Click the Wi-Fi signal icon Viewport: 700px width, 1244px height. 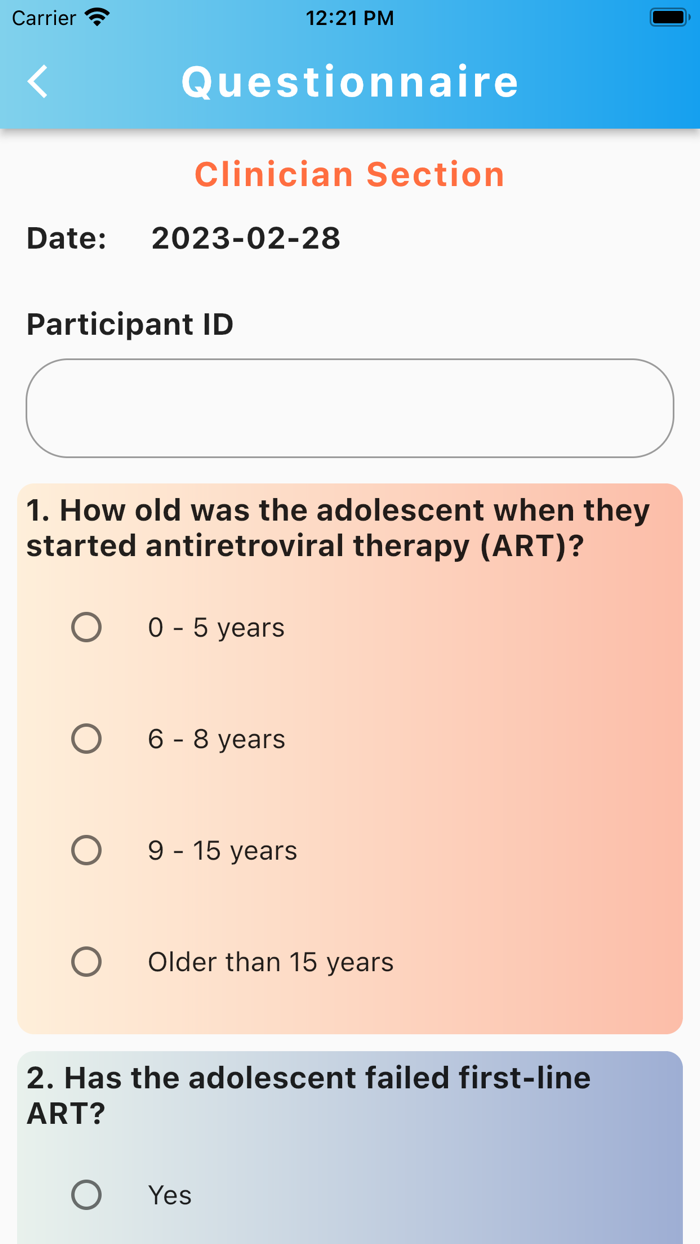97,17
